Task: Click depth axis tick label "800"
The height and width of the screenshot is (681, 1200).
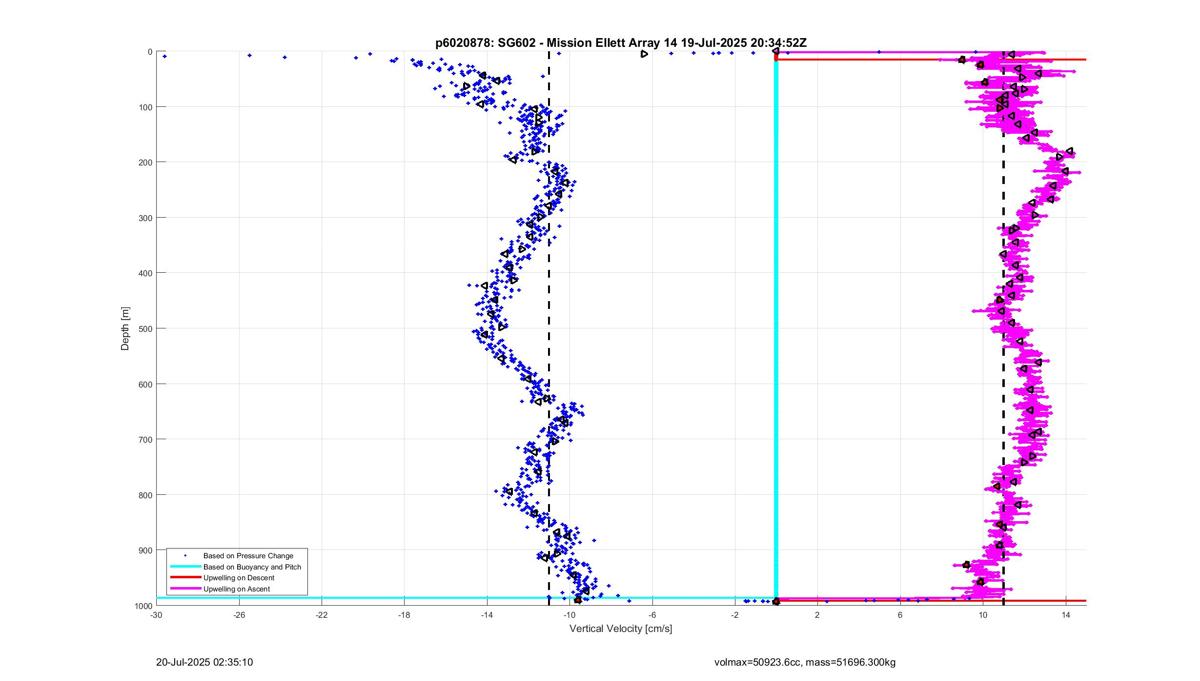Action: point(144,495)
